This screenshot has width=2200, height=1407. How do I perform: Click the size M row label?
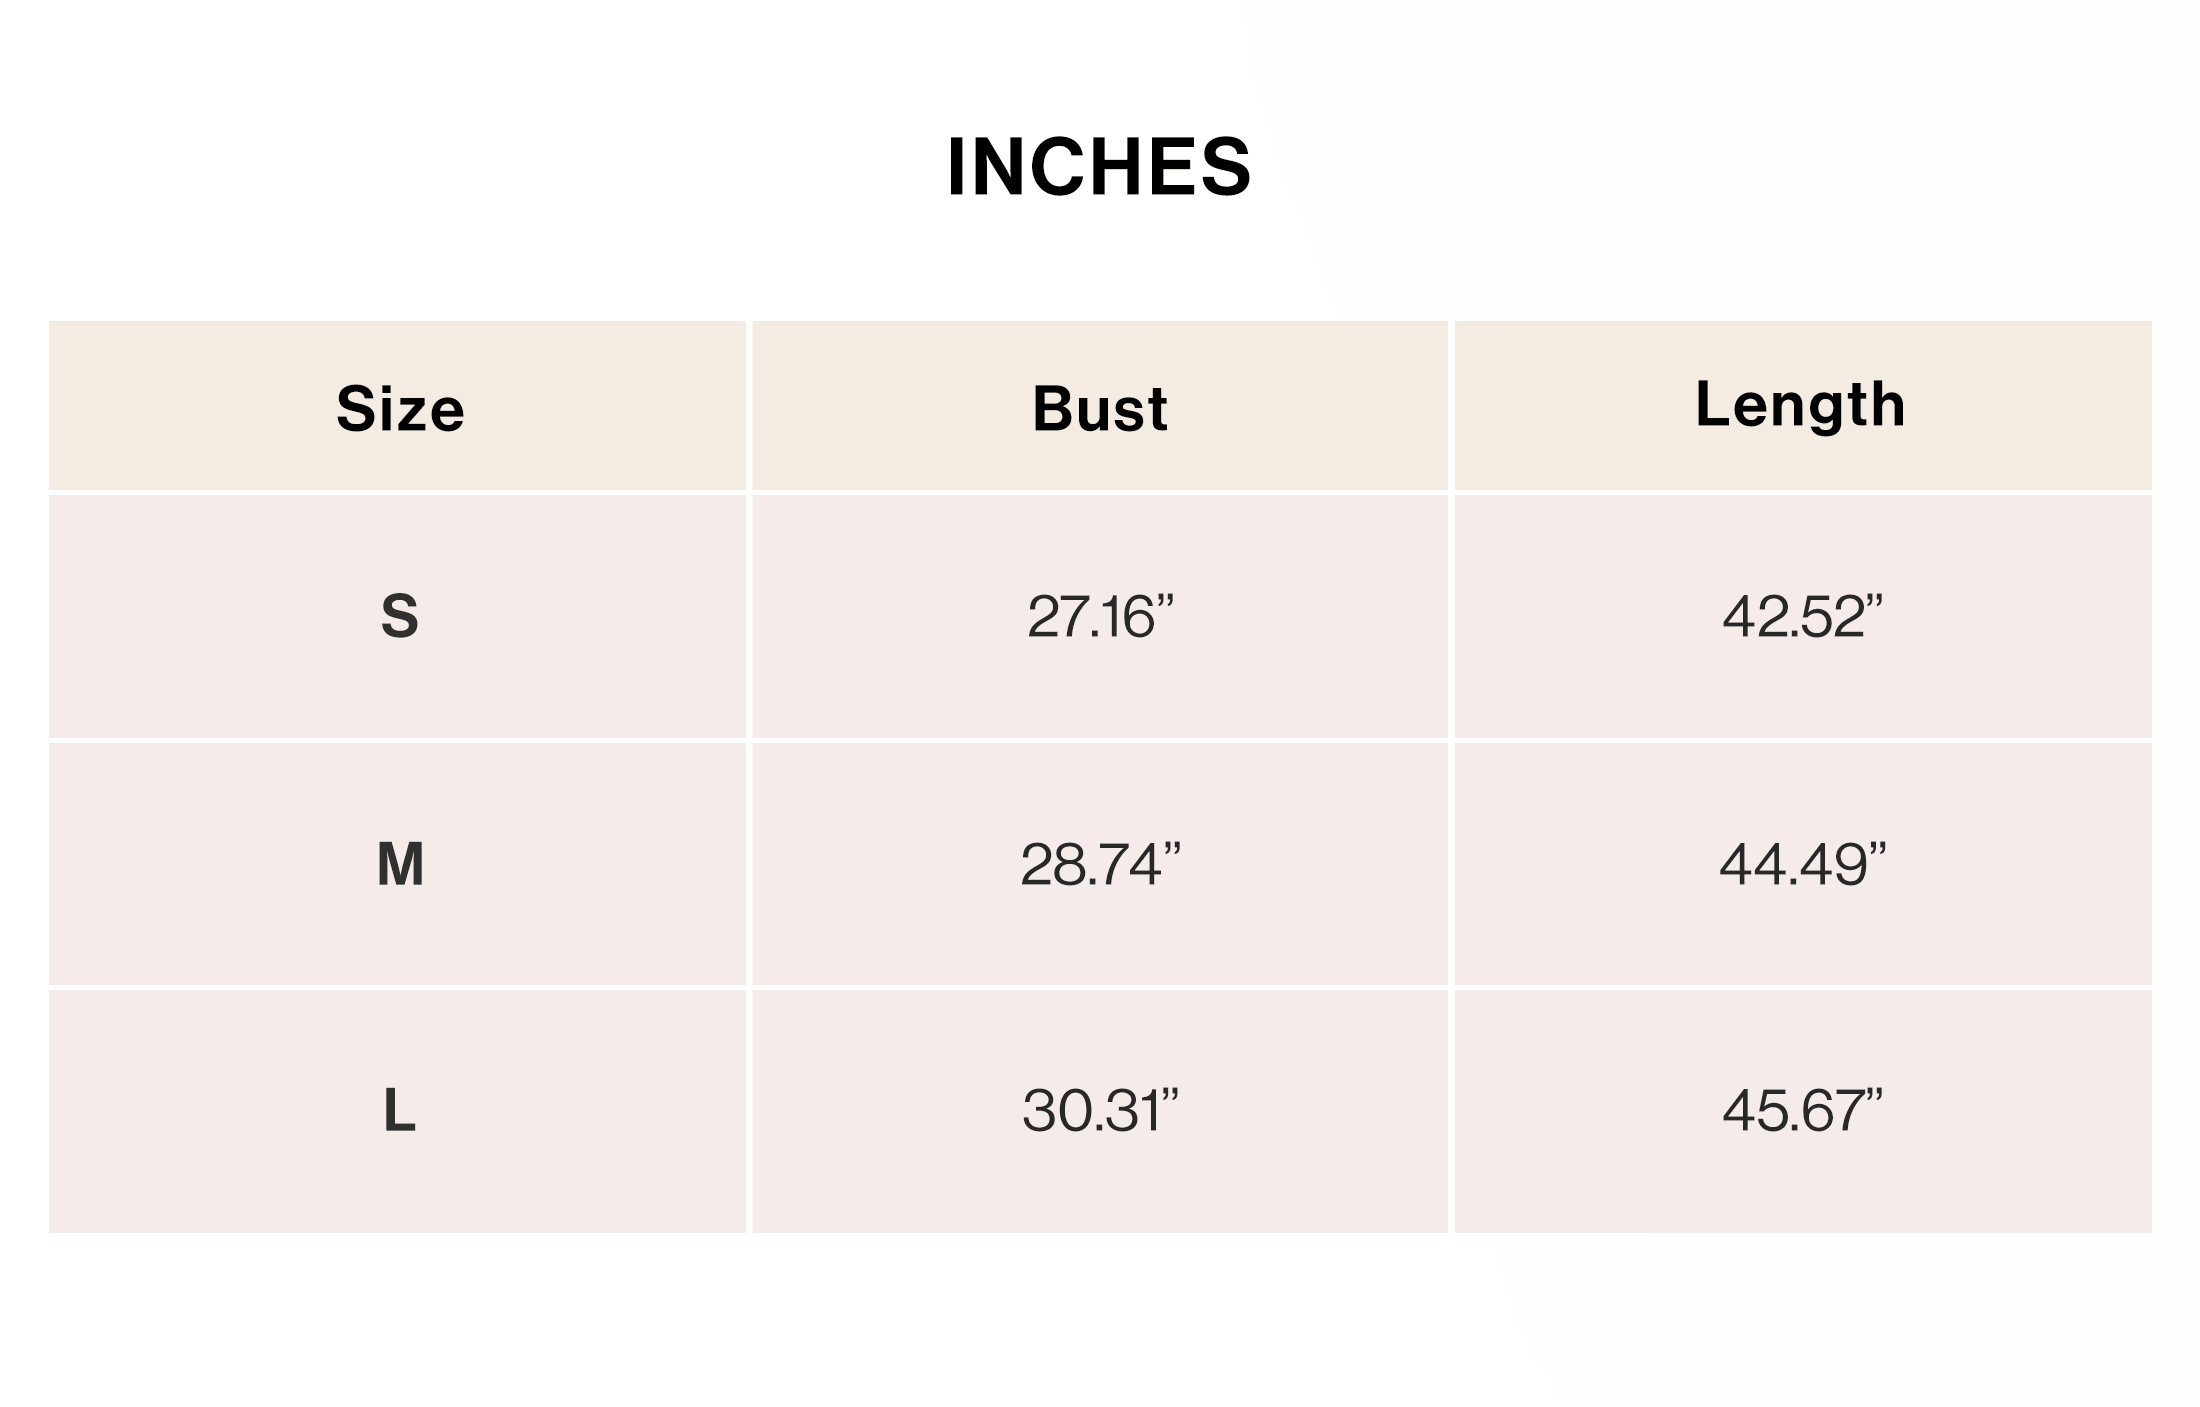point(400,864)
